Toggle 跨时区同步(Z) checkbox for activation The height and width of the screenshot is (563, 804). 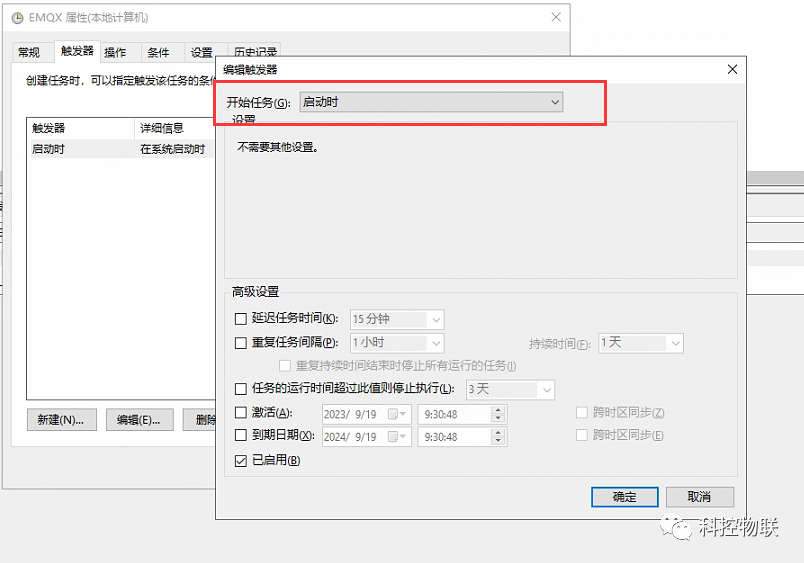(581, 412)
